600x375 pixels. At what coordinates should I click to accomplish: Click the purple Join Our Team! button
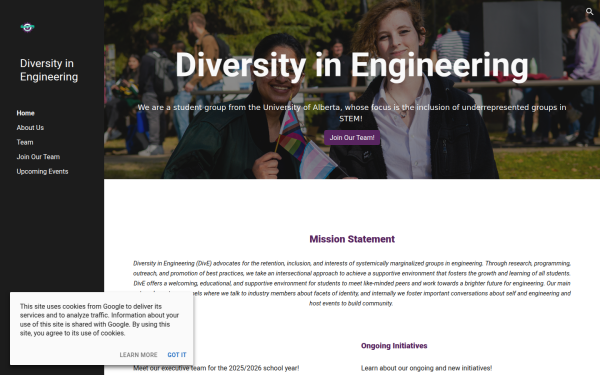click(352, 137)
